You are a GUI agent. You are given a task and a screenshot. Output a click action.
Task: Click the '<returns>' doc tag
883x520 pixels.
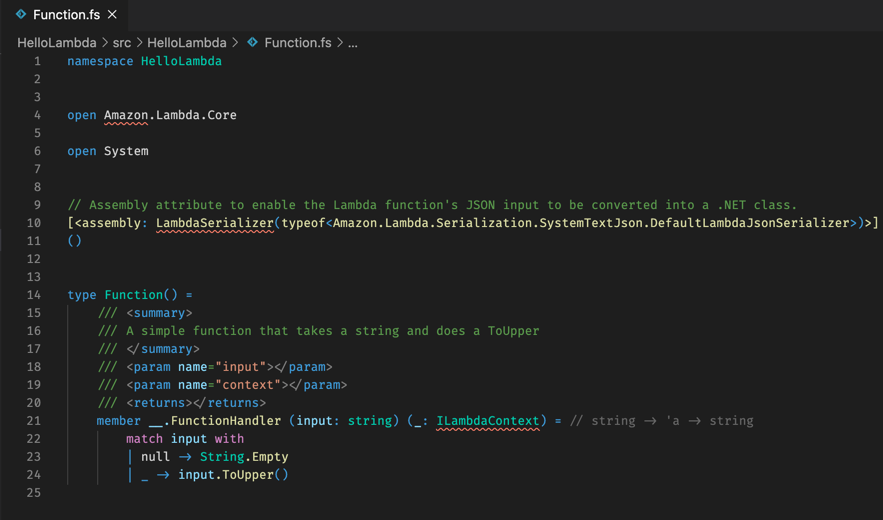pyautogui.click(x=159, y=403)
